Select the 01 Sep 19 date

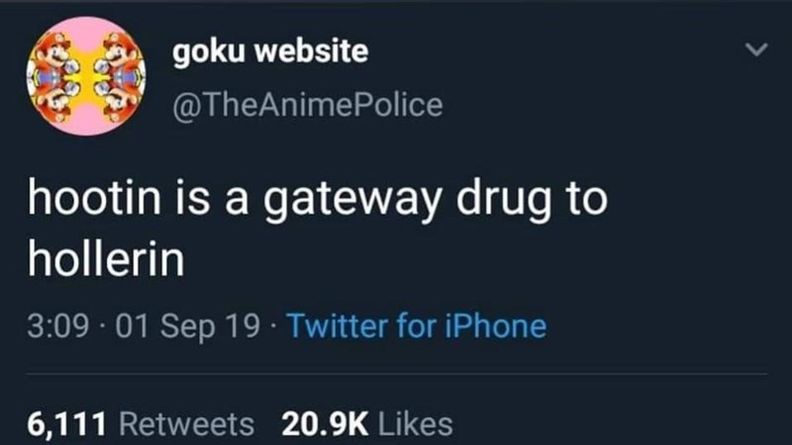(187, 326)
